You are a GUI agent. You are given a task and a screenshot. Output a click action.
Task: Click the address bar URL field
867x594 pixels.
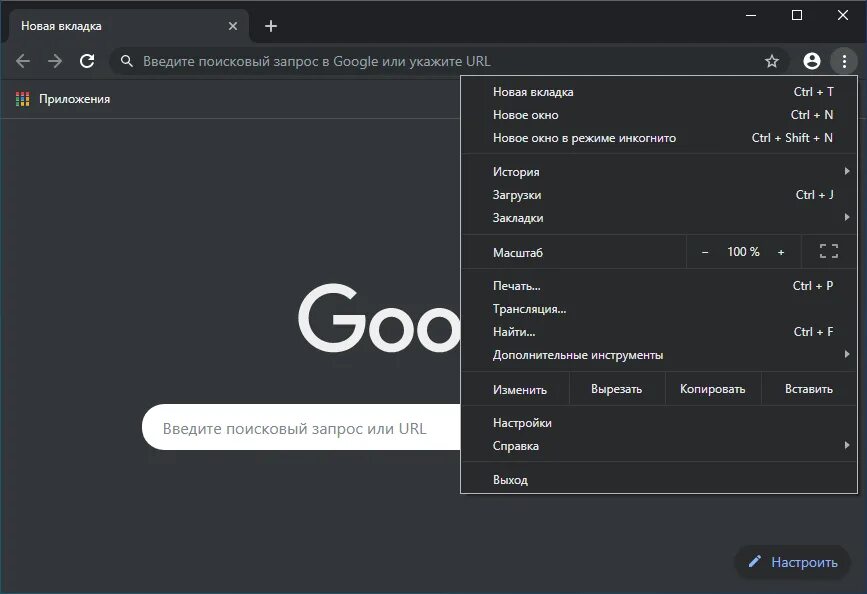(448, 61)
